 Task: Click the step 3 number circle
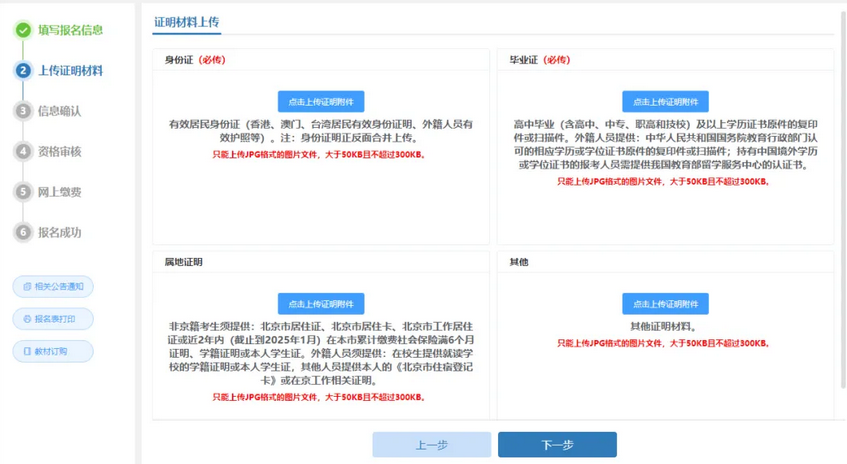point(23,111)
